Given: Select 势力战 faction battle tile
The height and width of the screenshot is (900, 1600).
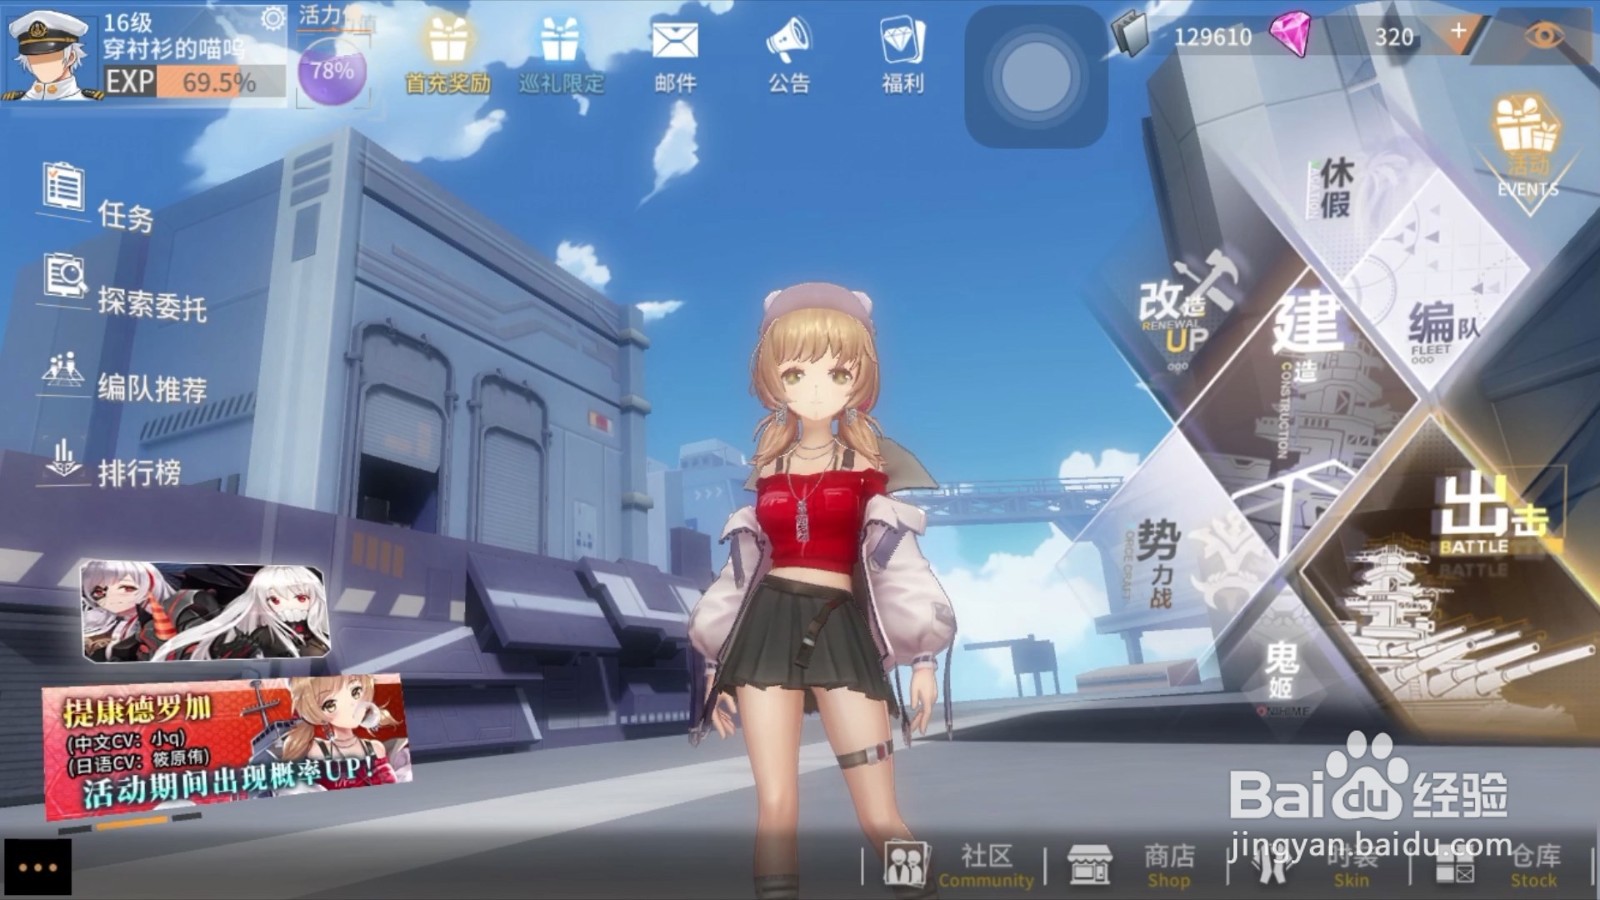Looking at the screenshot, I should [1160, 562].
